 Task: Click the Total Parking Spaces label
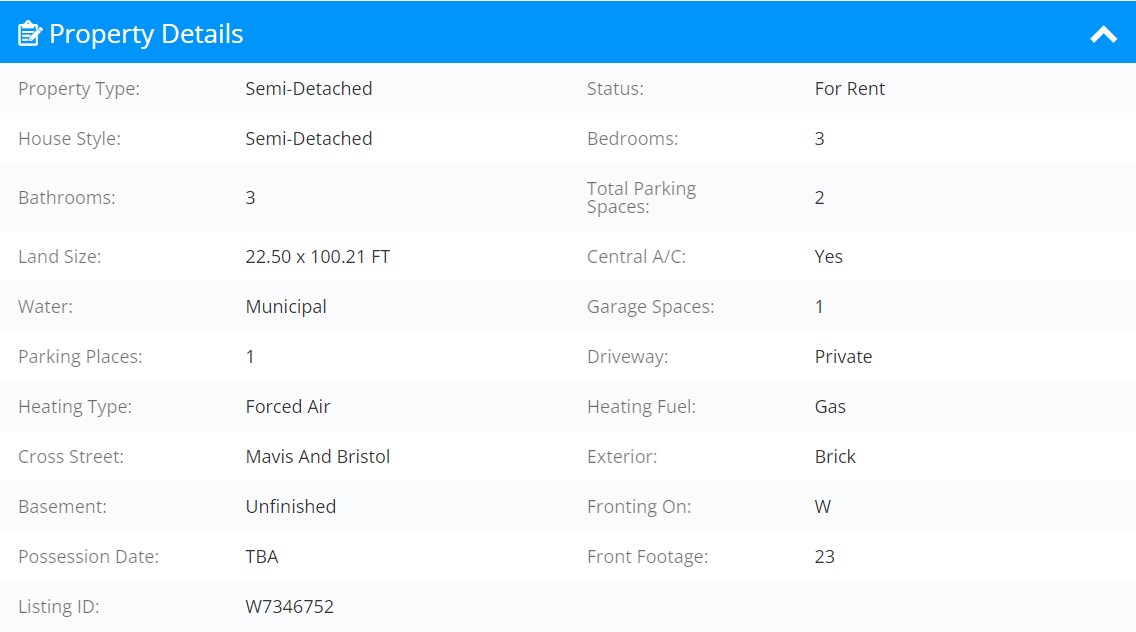pos(641,197)
